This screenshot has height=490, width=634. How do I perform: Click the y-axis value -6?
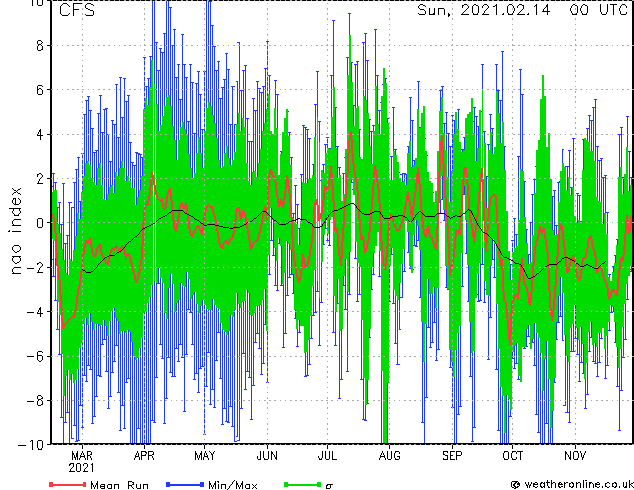pos(35,356)
